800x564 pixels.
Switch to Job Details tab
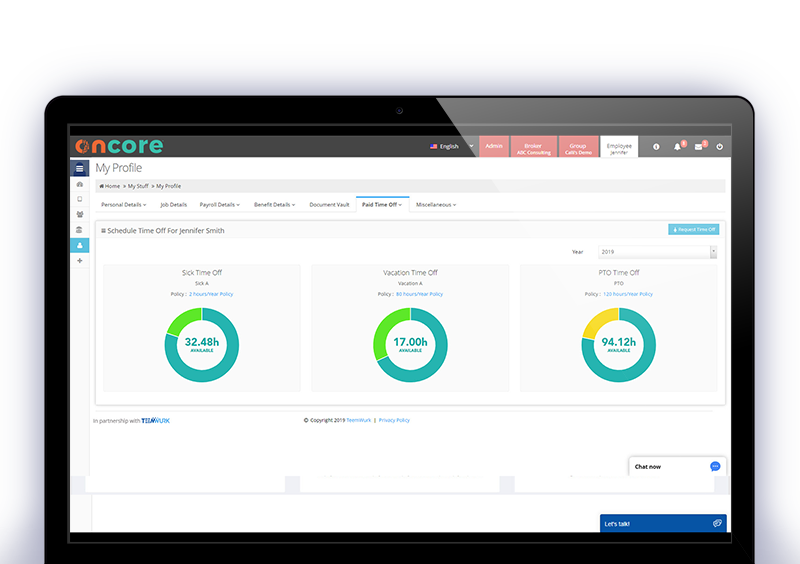coord(173,205)
